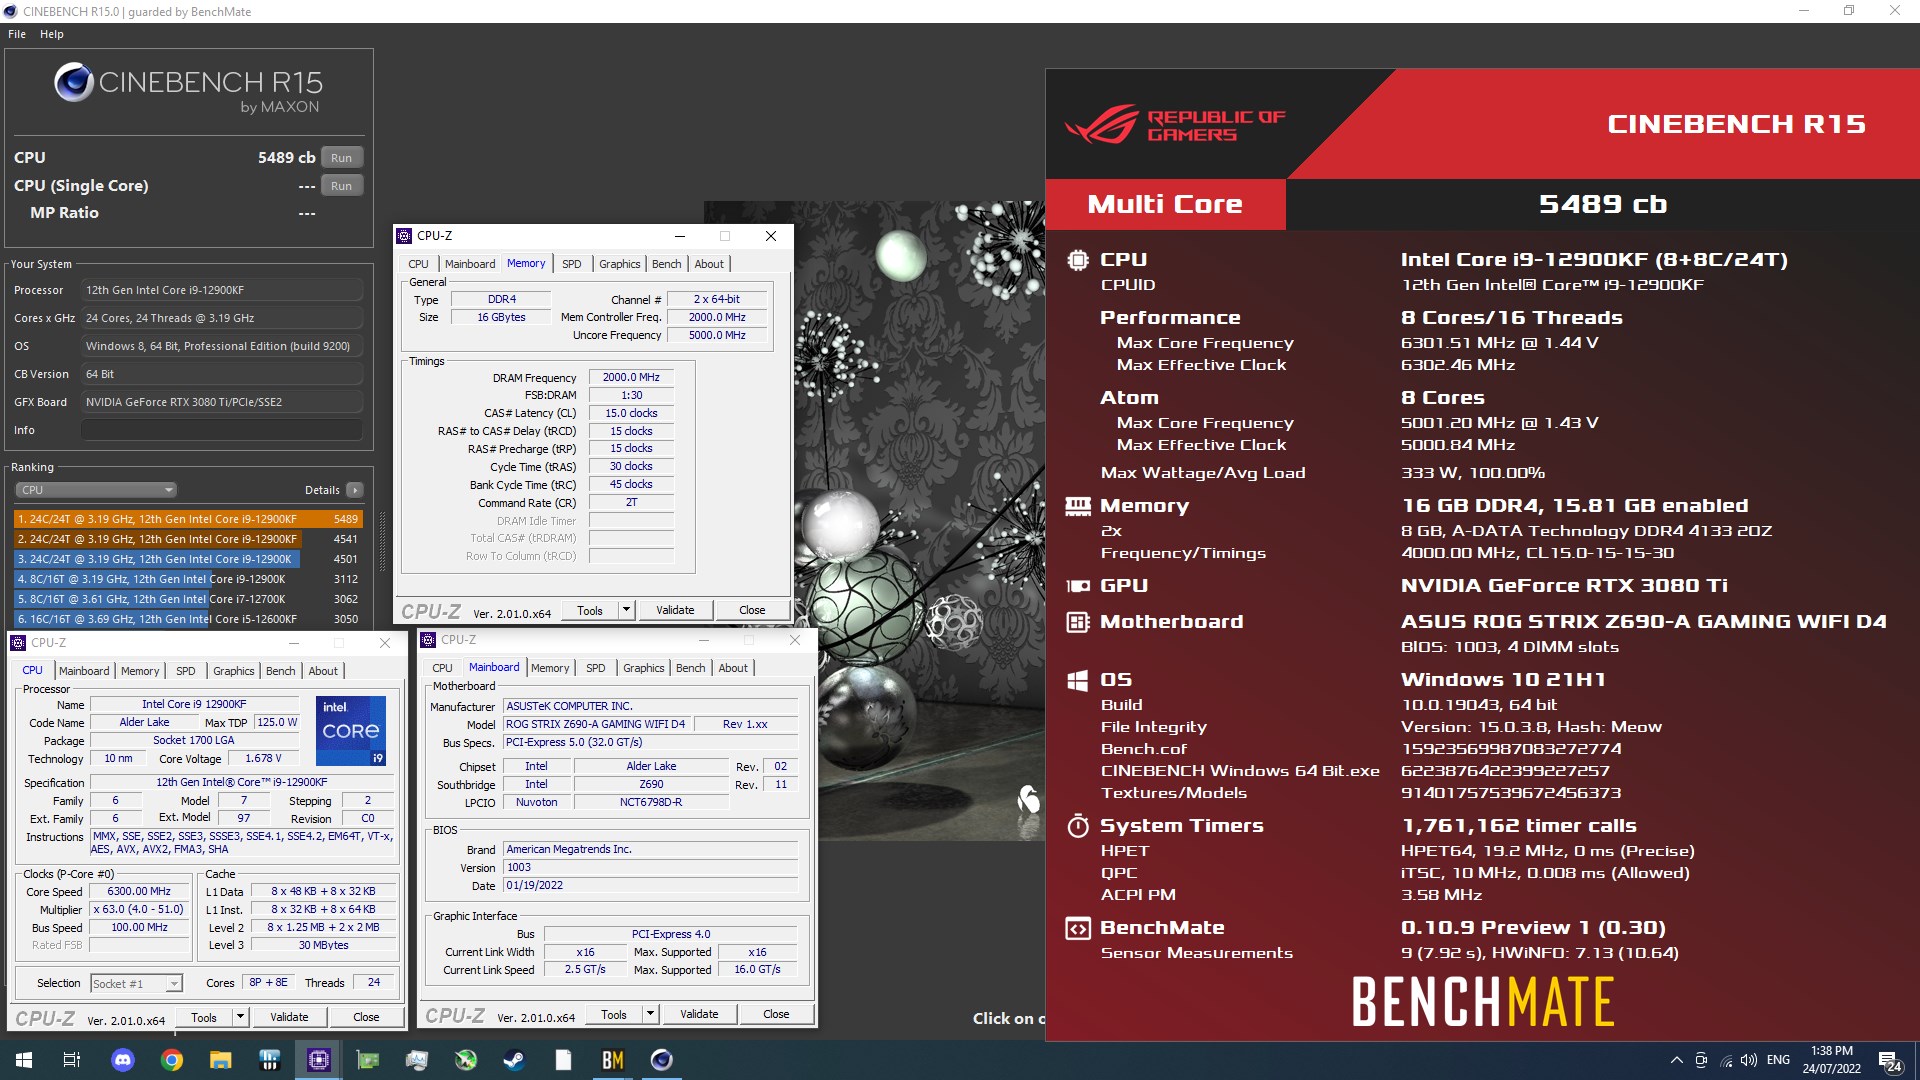This screenshot has height=1080, width=1920.
Task: Switch to Graphics tab in Memory CPU-Z window
Action: (619, 264)
